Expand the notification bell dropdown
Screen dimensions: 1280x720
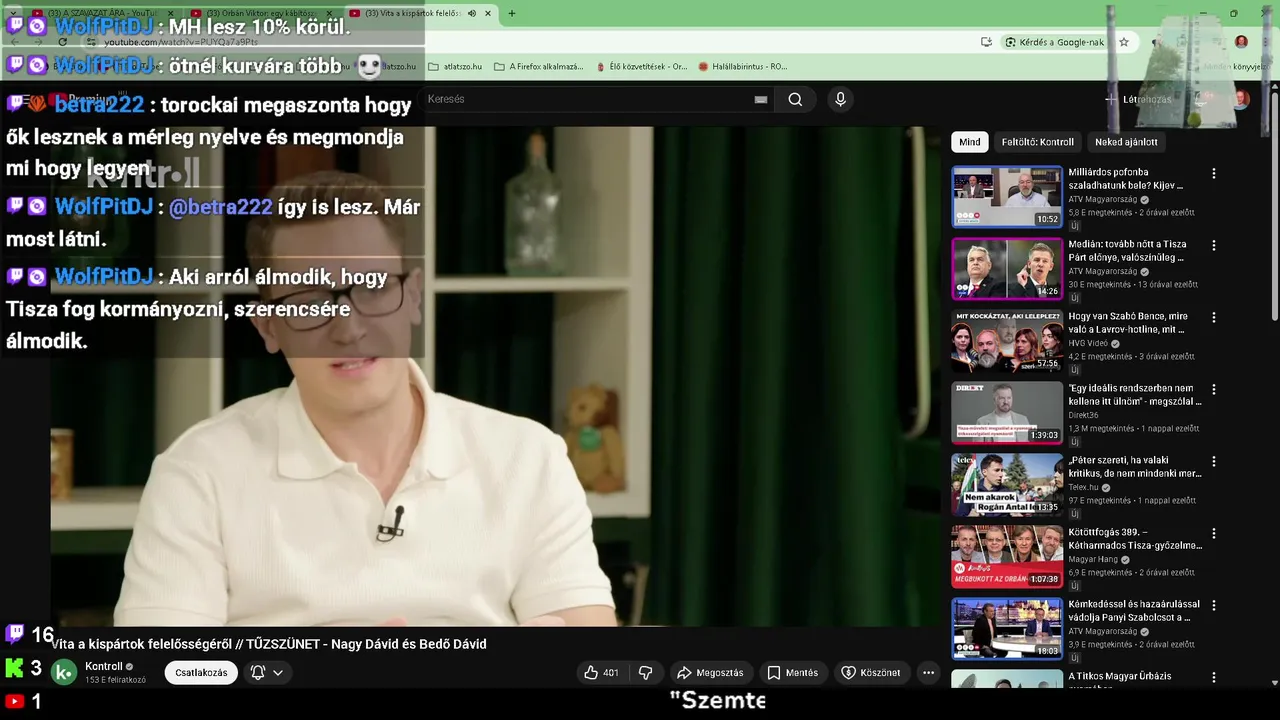pyautogui.click(x=267, y=673)
